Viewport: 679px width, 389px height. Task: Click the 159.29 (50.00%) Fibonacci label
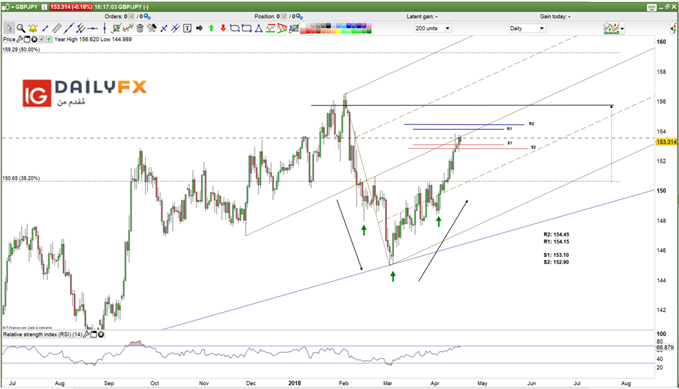(21, 50)
